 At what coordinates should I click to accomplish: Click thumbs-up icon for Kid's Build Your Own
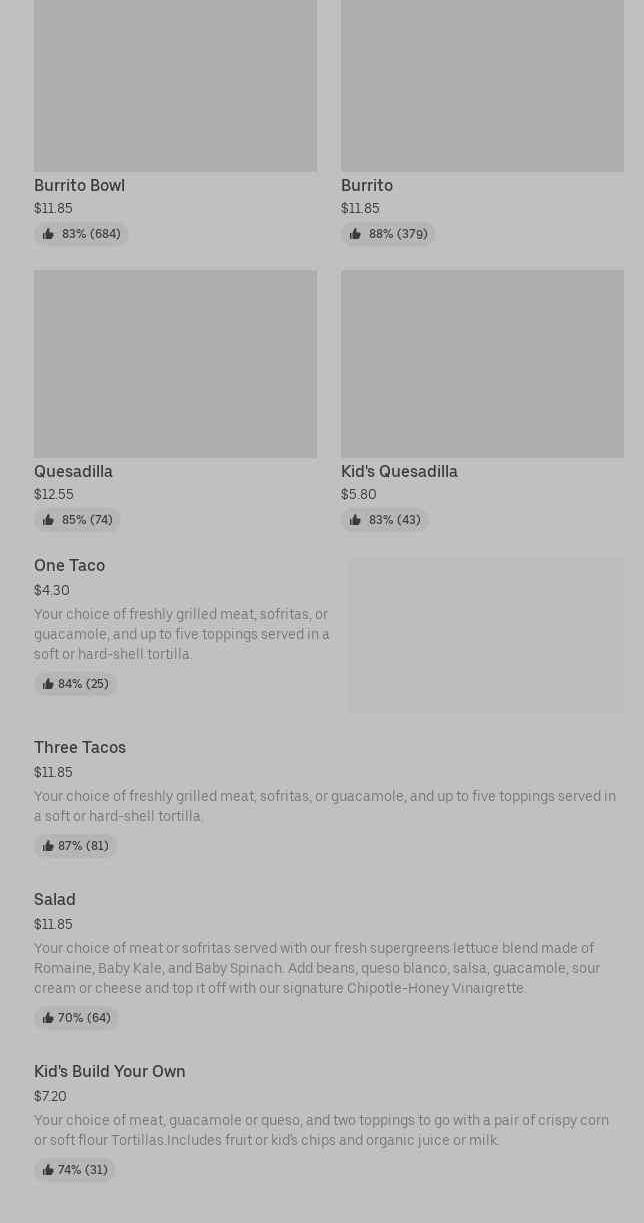point(48,1170)
